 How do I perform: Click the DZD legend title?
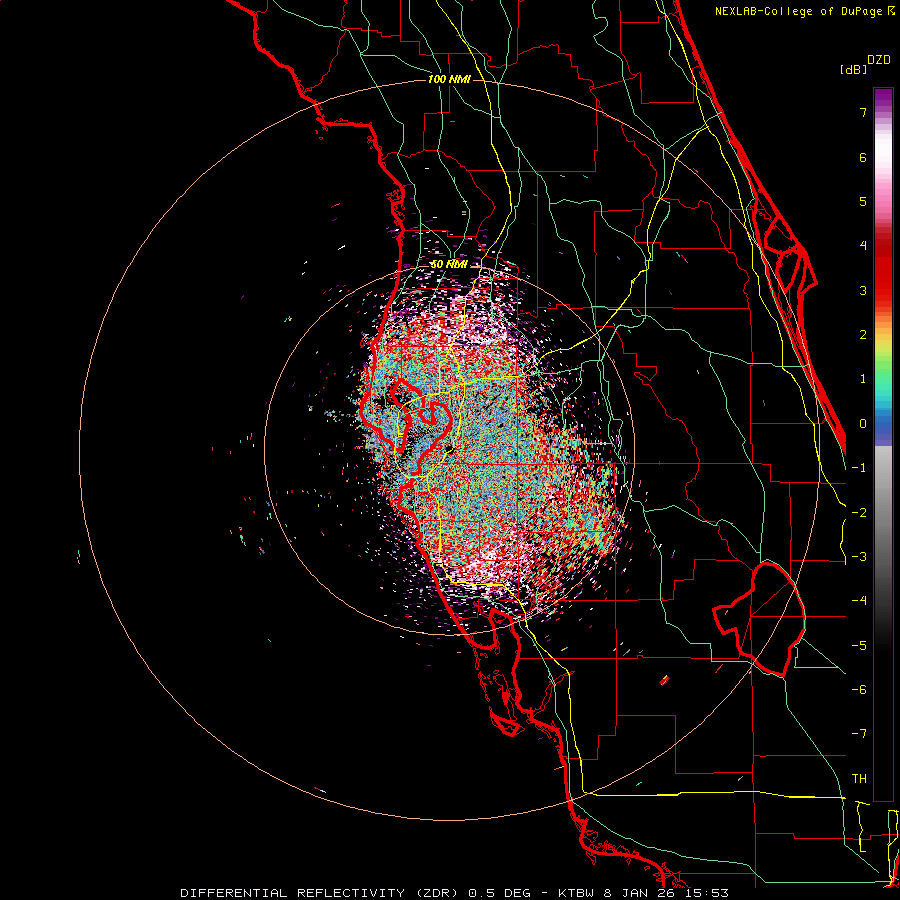pyautogui.click(x=879, y=60)
